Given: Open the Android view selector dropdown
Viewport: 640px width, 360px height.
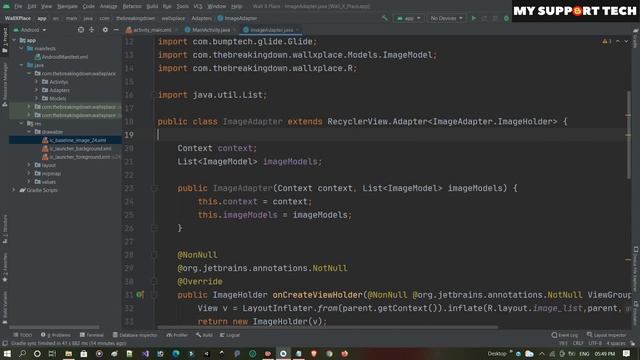Looking at the screenshot, I should click(x=30, y=30).
